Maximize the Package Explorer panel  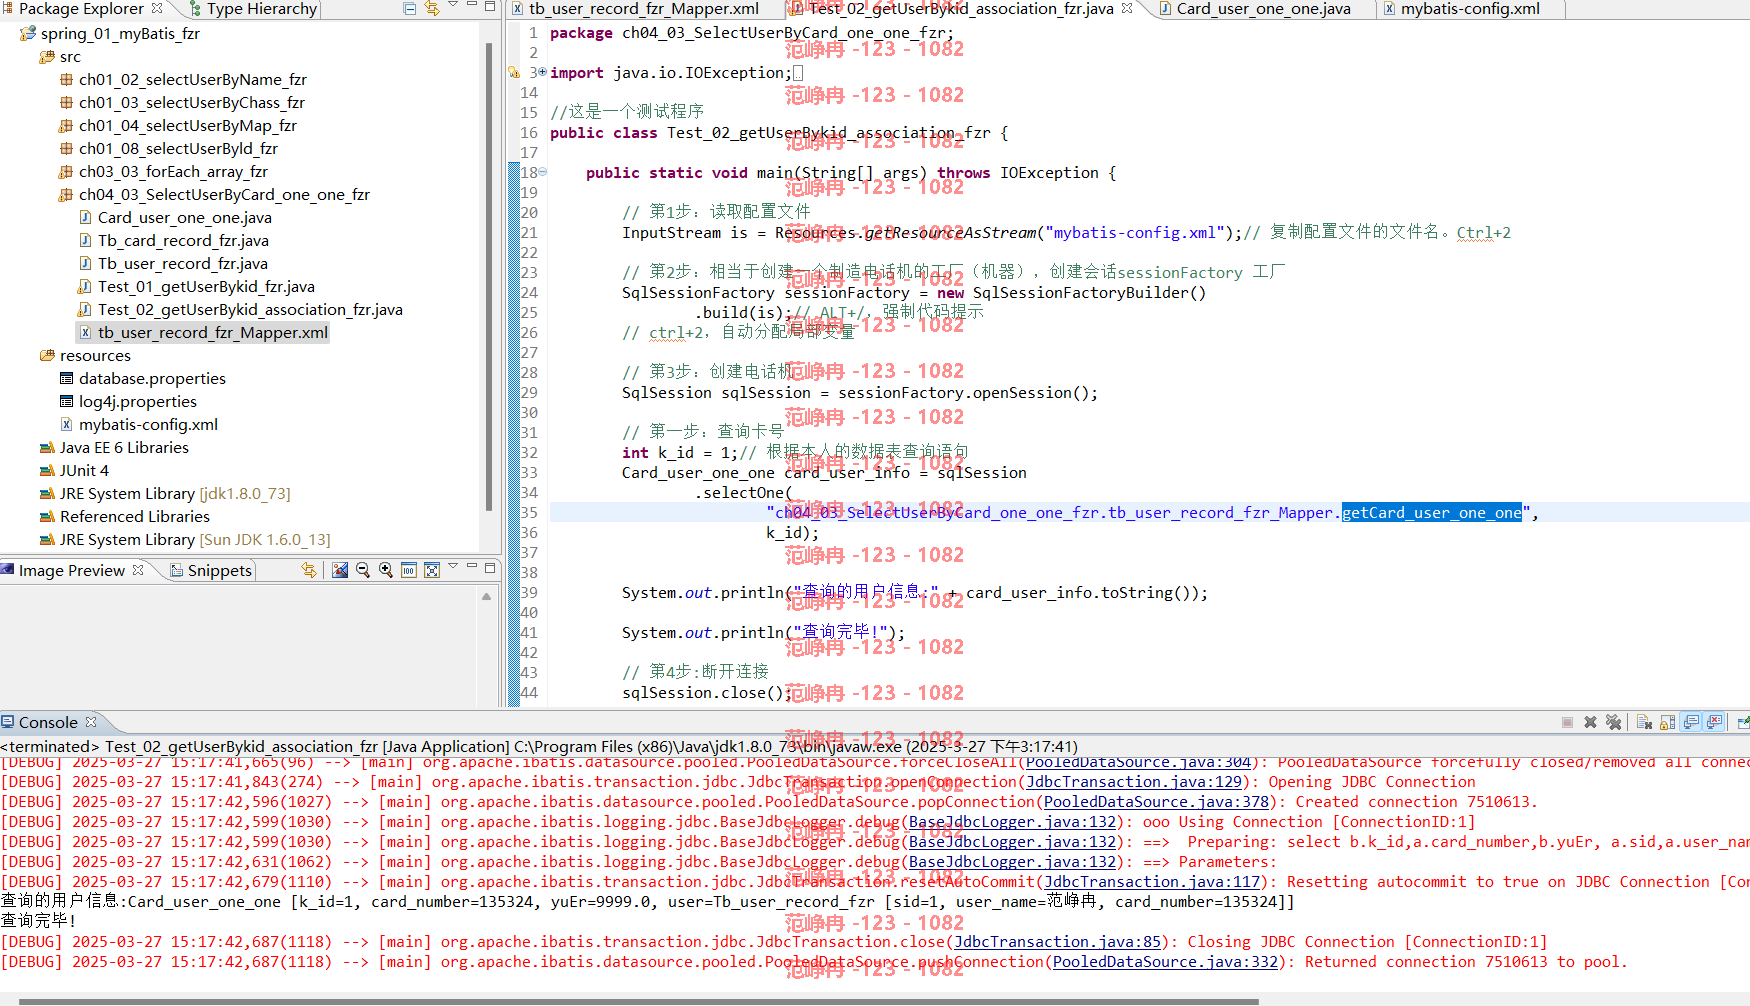coord(490,7)
